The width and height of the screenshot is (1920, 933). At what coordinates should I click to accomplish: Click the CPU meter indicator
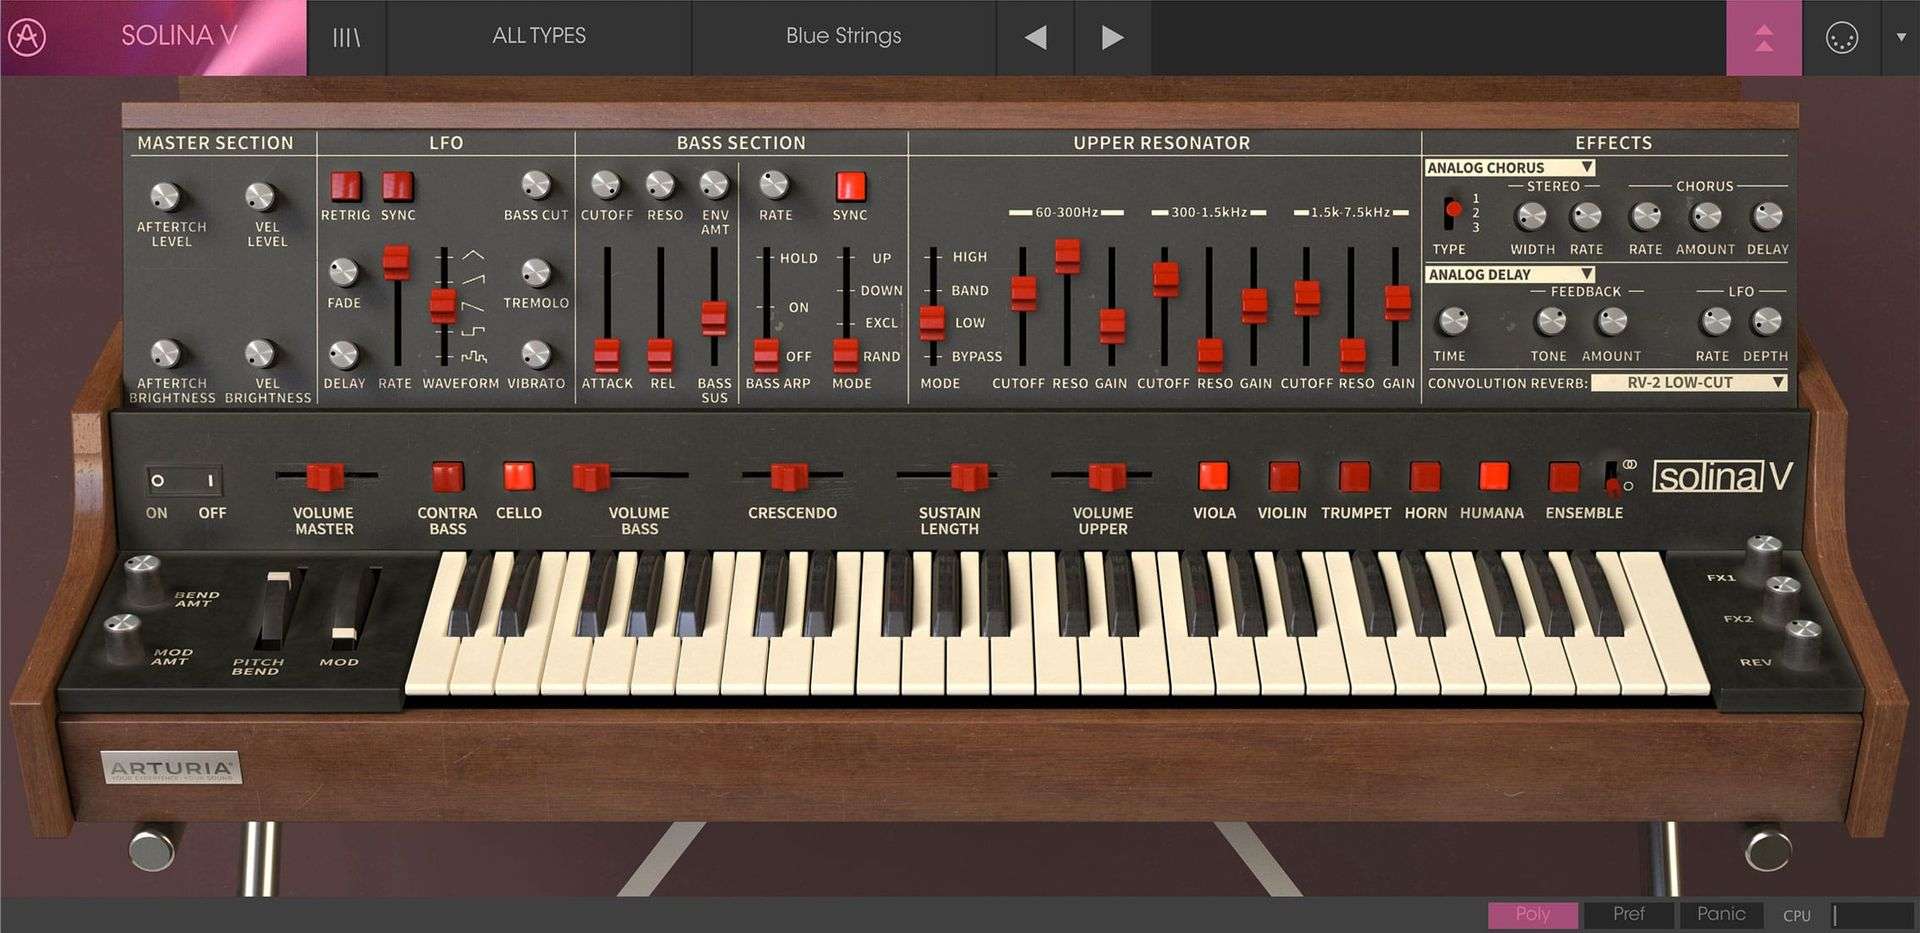(x=1797, y=915)
